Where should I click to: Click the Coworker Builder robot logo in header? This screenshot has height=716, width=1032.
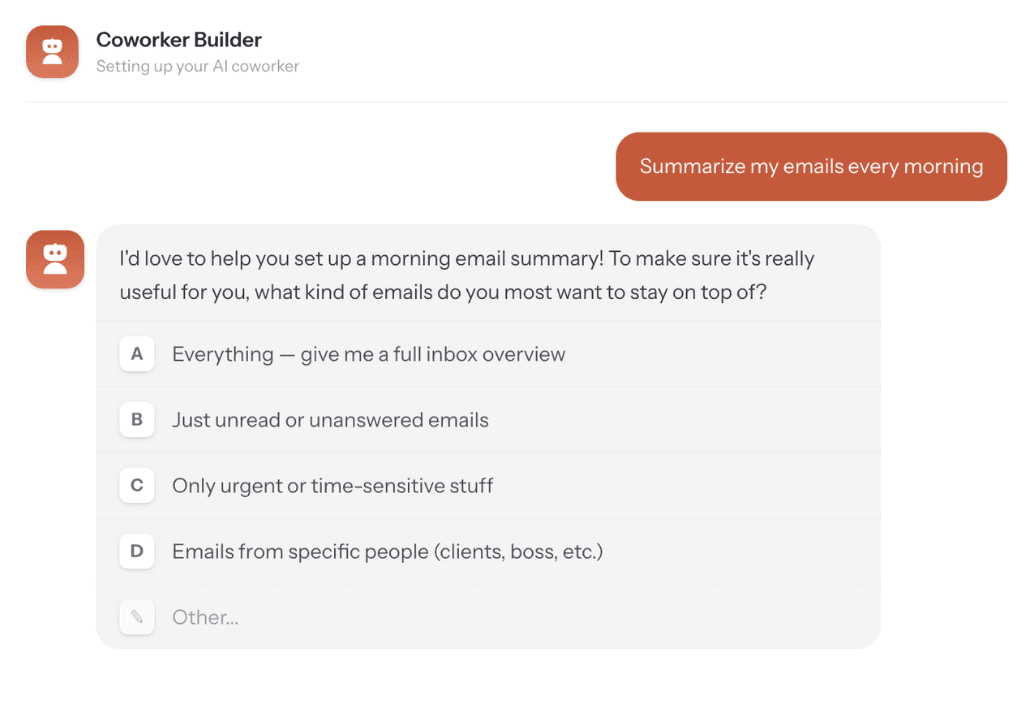click(x=52, y=52)
